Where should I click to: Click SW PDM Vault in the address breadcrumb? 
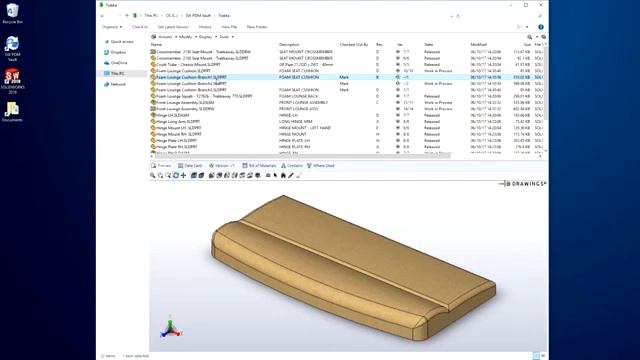[x=198, y=16]
